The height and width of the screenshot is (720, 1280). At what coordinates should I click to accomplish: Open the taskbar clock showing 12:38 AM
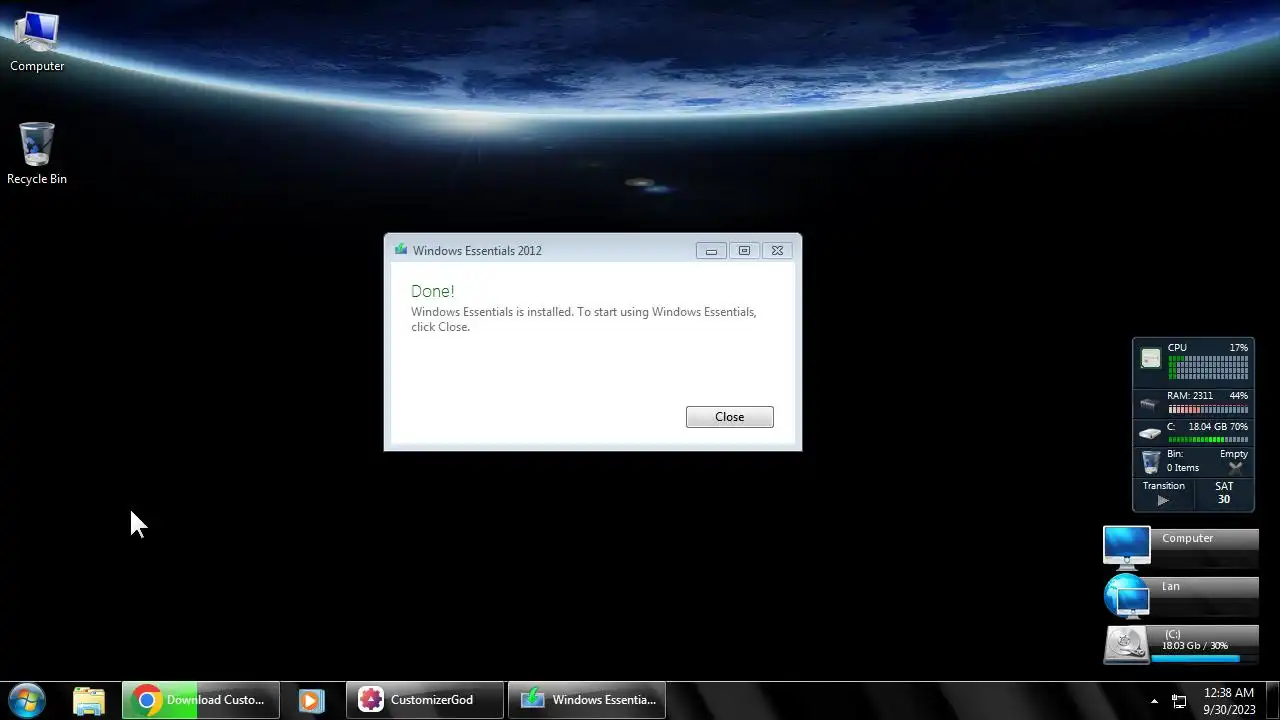1229,700
